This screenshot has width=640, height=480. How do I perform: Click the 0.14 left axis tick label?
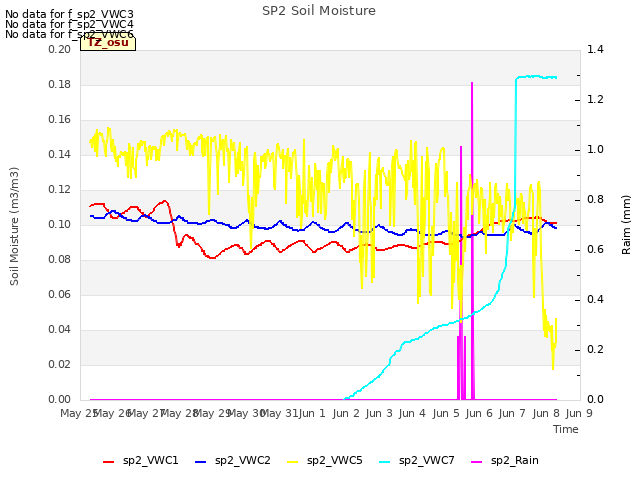point(60,154)
